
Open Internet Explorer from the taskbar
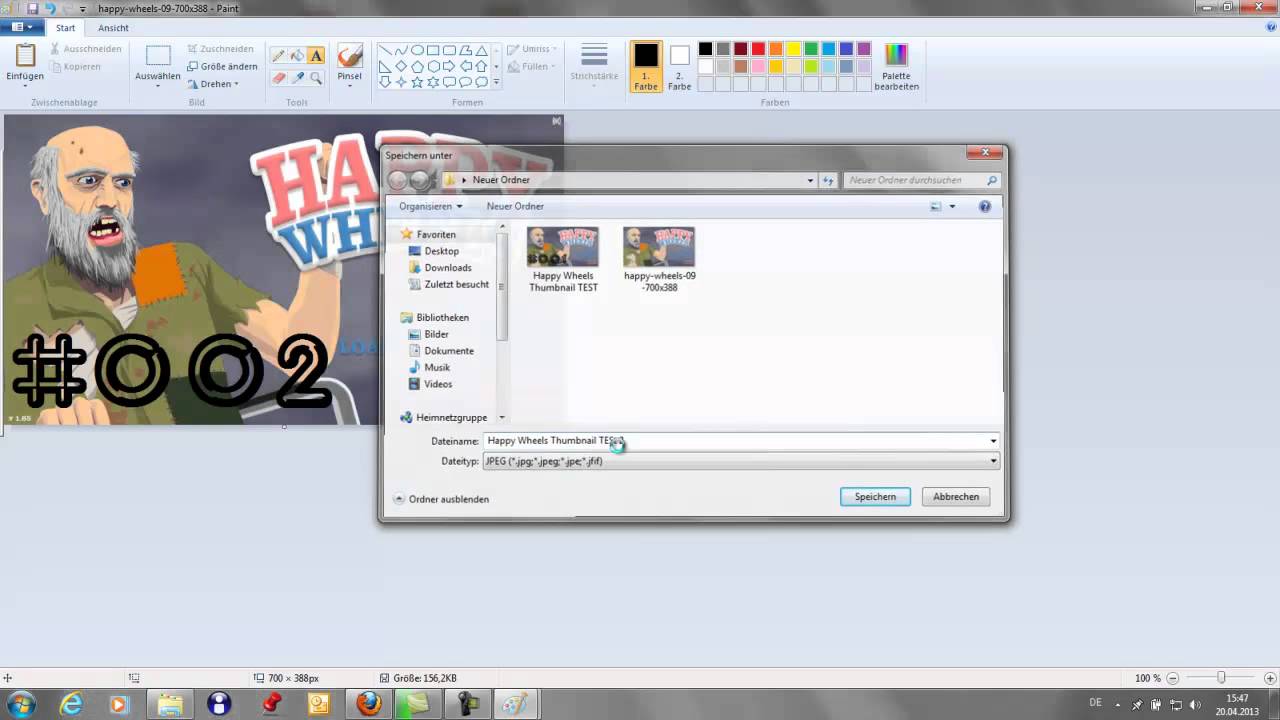70,704
